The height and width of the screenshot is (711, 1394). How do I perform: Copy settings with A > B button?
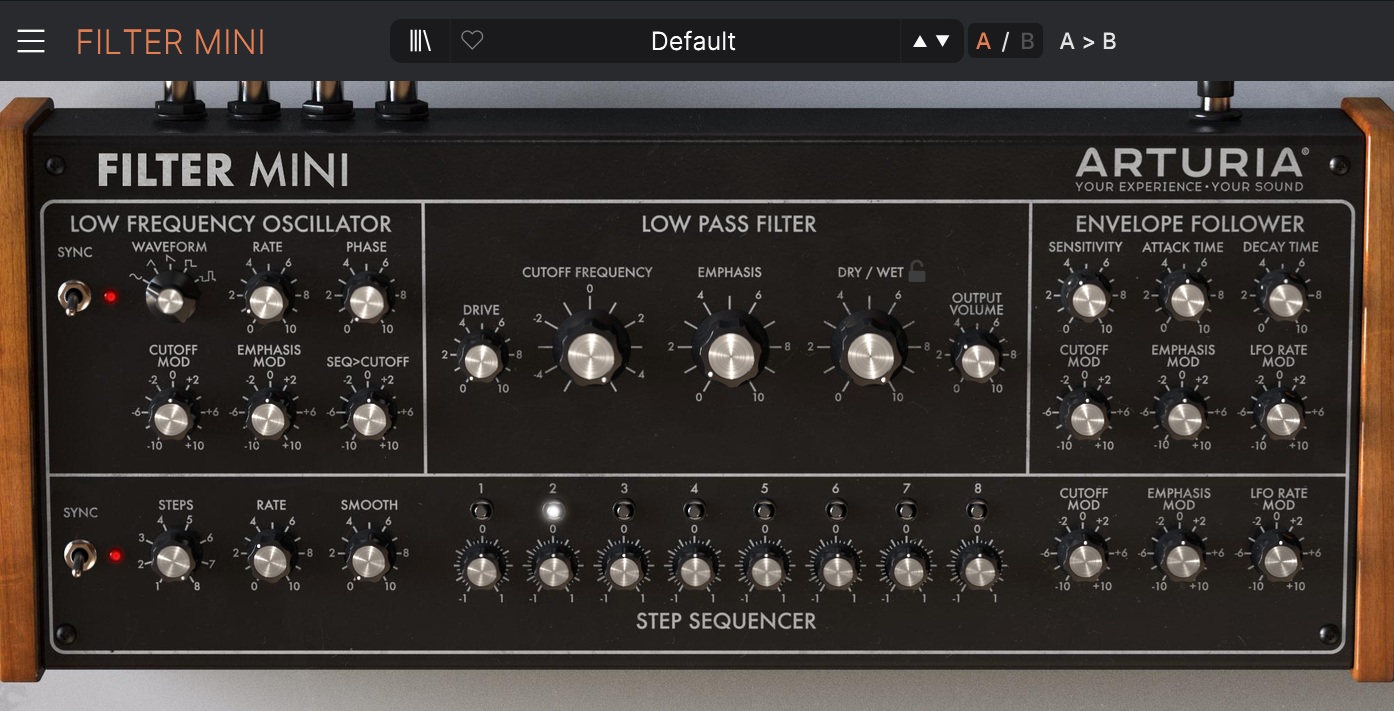point(1088,41)
